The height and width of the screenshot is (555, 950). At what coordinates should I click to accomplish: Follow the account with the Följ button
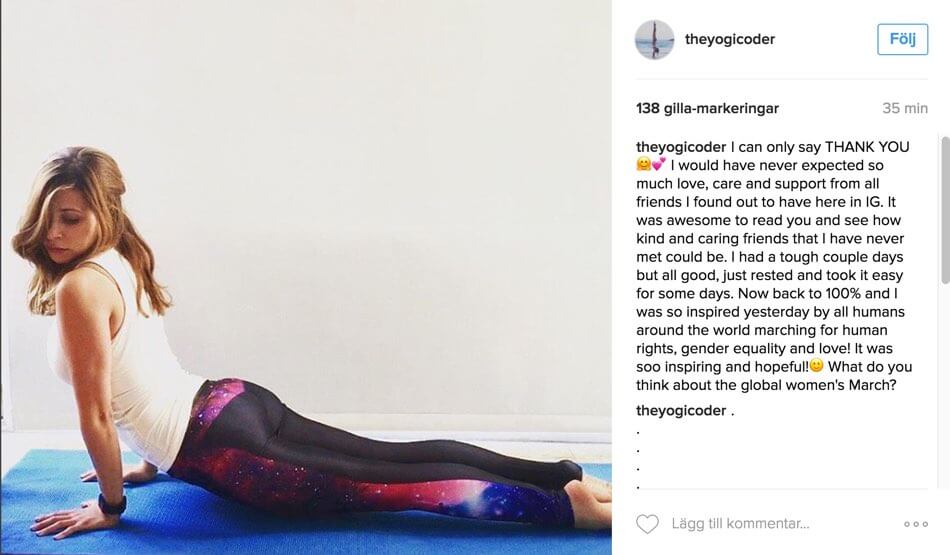pos(902,39)
